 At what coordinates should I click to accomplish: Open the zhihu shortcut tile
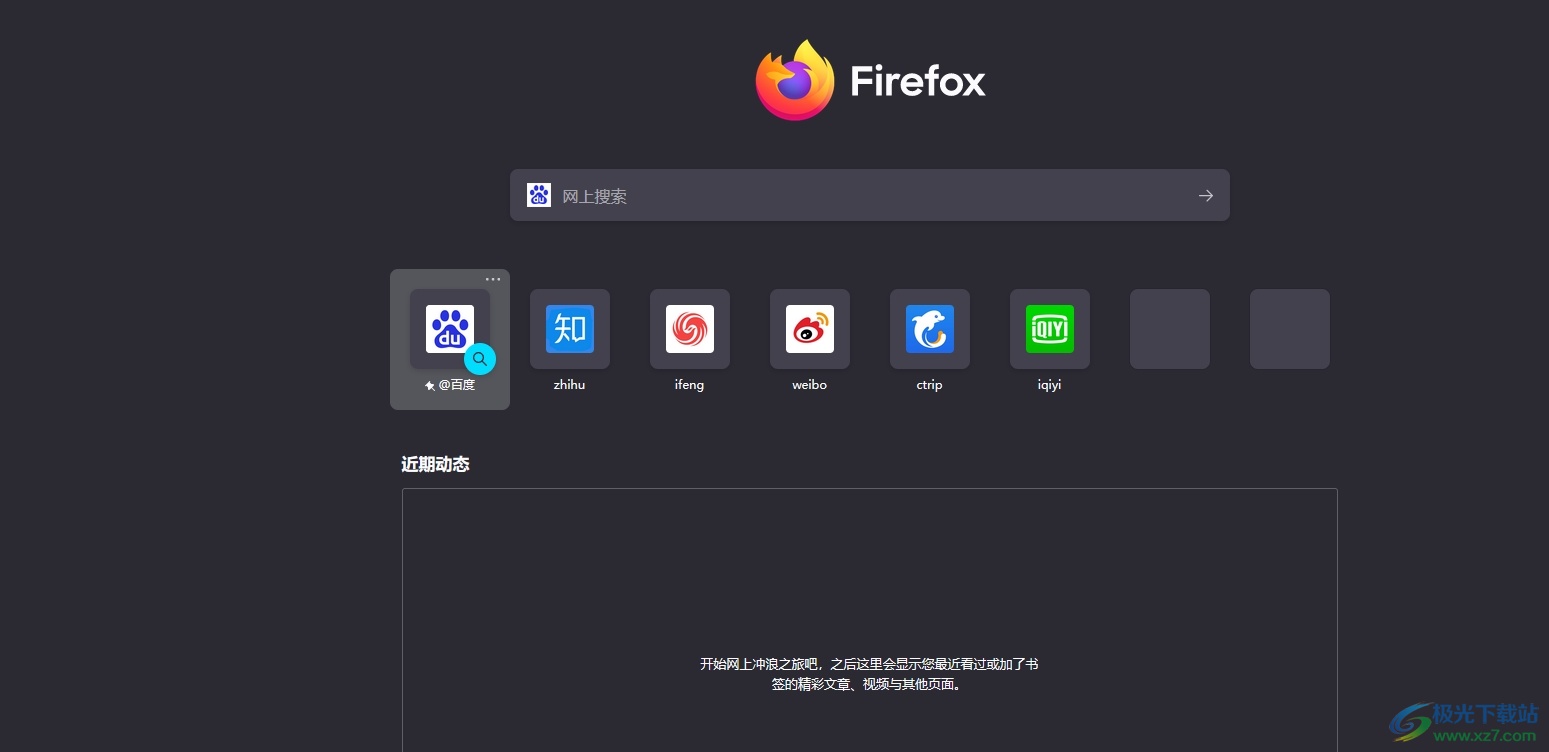[x=570, y=329]
